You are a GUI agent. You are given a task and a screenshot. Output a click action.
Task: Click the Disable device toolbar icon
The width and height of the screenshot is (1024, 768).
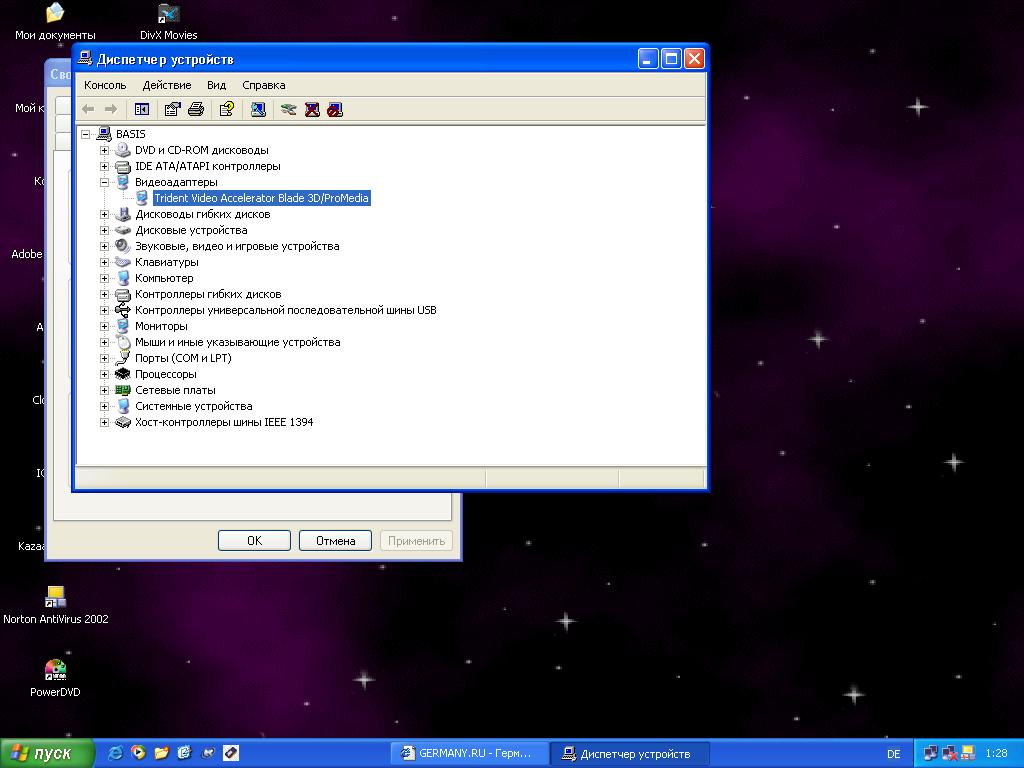[x=335, y=110]
